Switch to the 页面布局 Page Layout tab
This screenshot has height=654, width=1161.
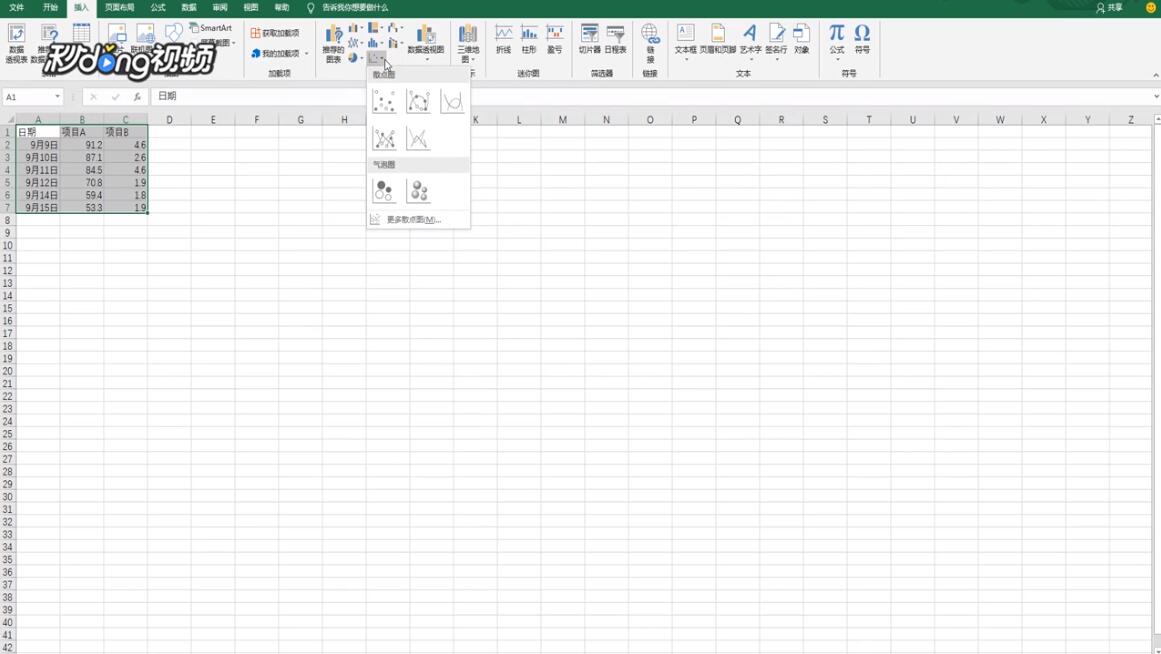[x=119, y=7]
